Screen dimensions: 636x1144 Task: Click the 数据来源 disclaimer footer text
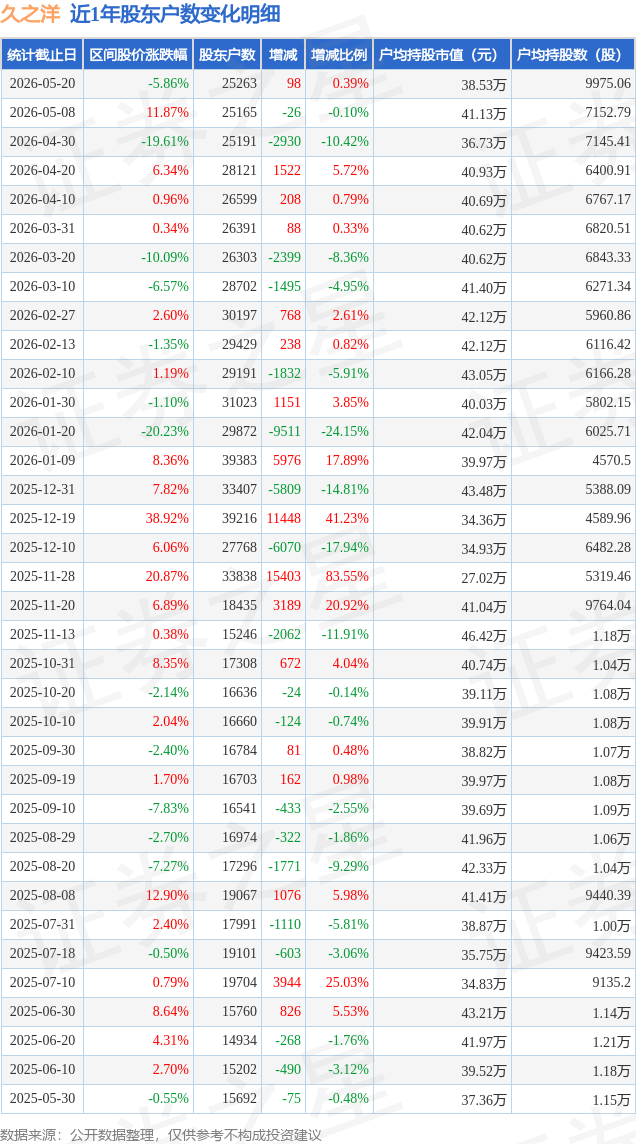pos(160,1135)
